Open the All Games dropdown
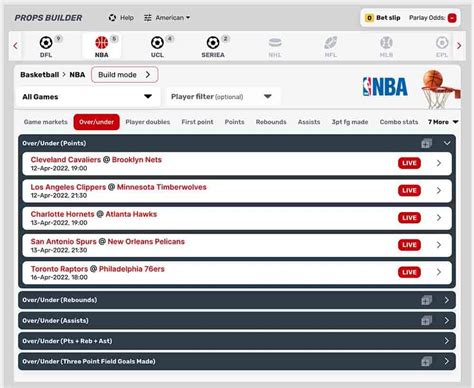 tap(88, 97)
